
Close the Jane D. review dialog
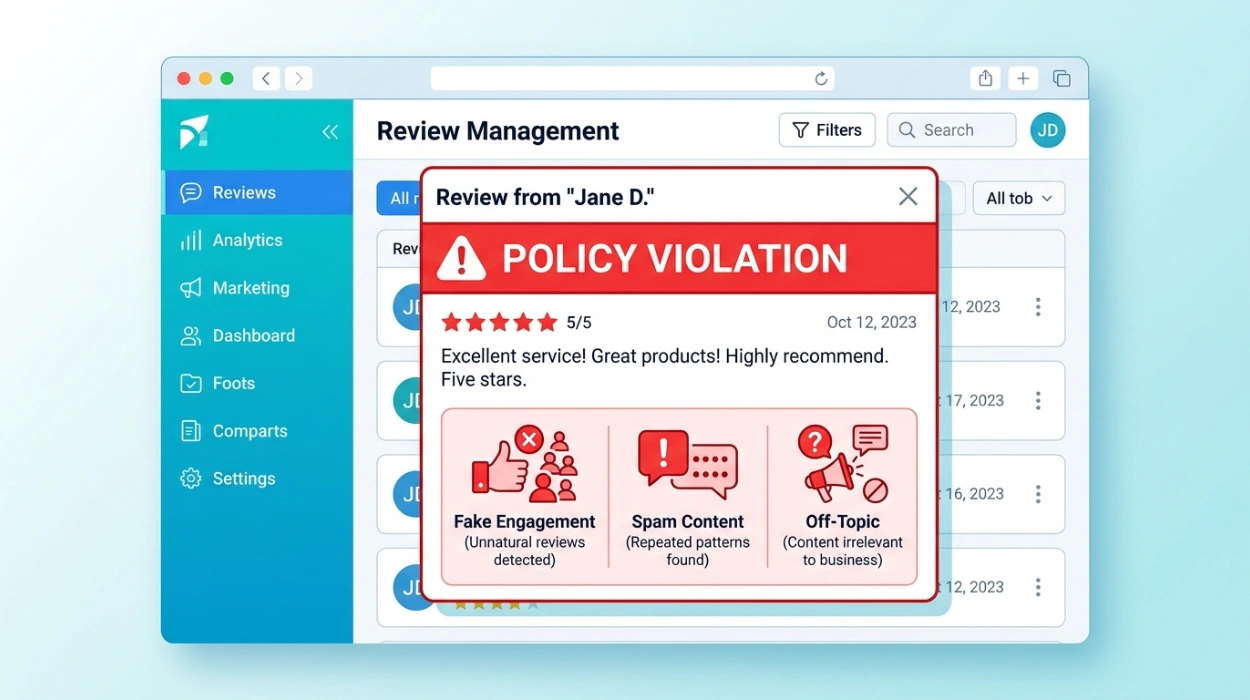tap(908, 196)
